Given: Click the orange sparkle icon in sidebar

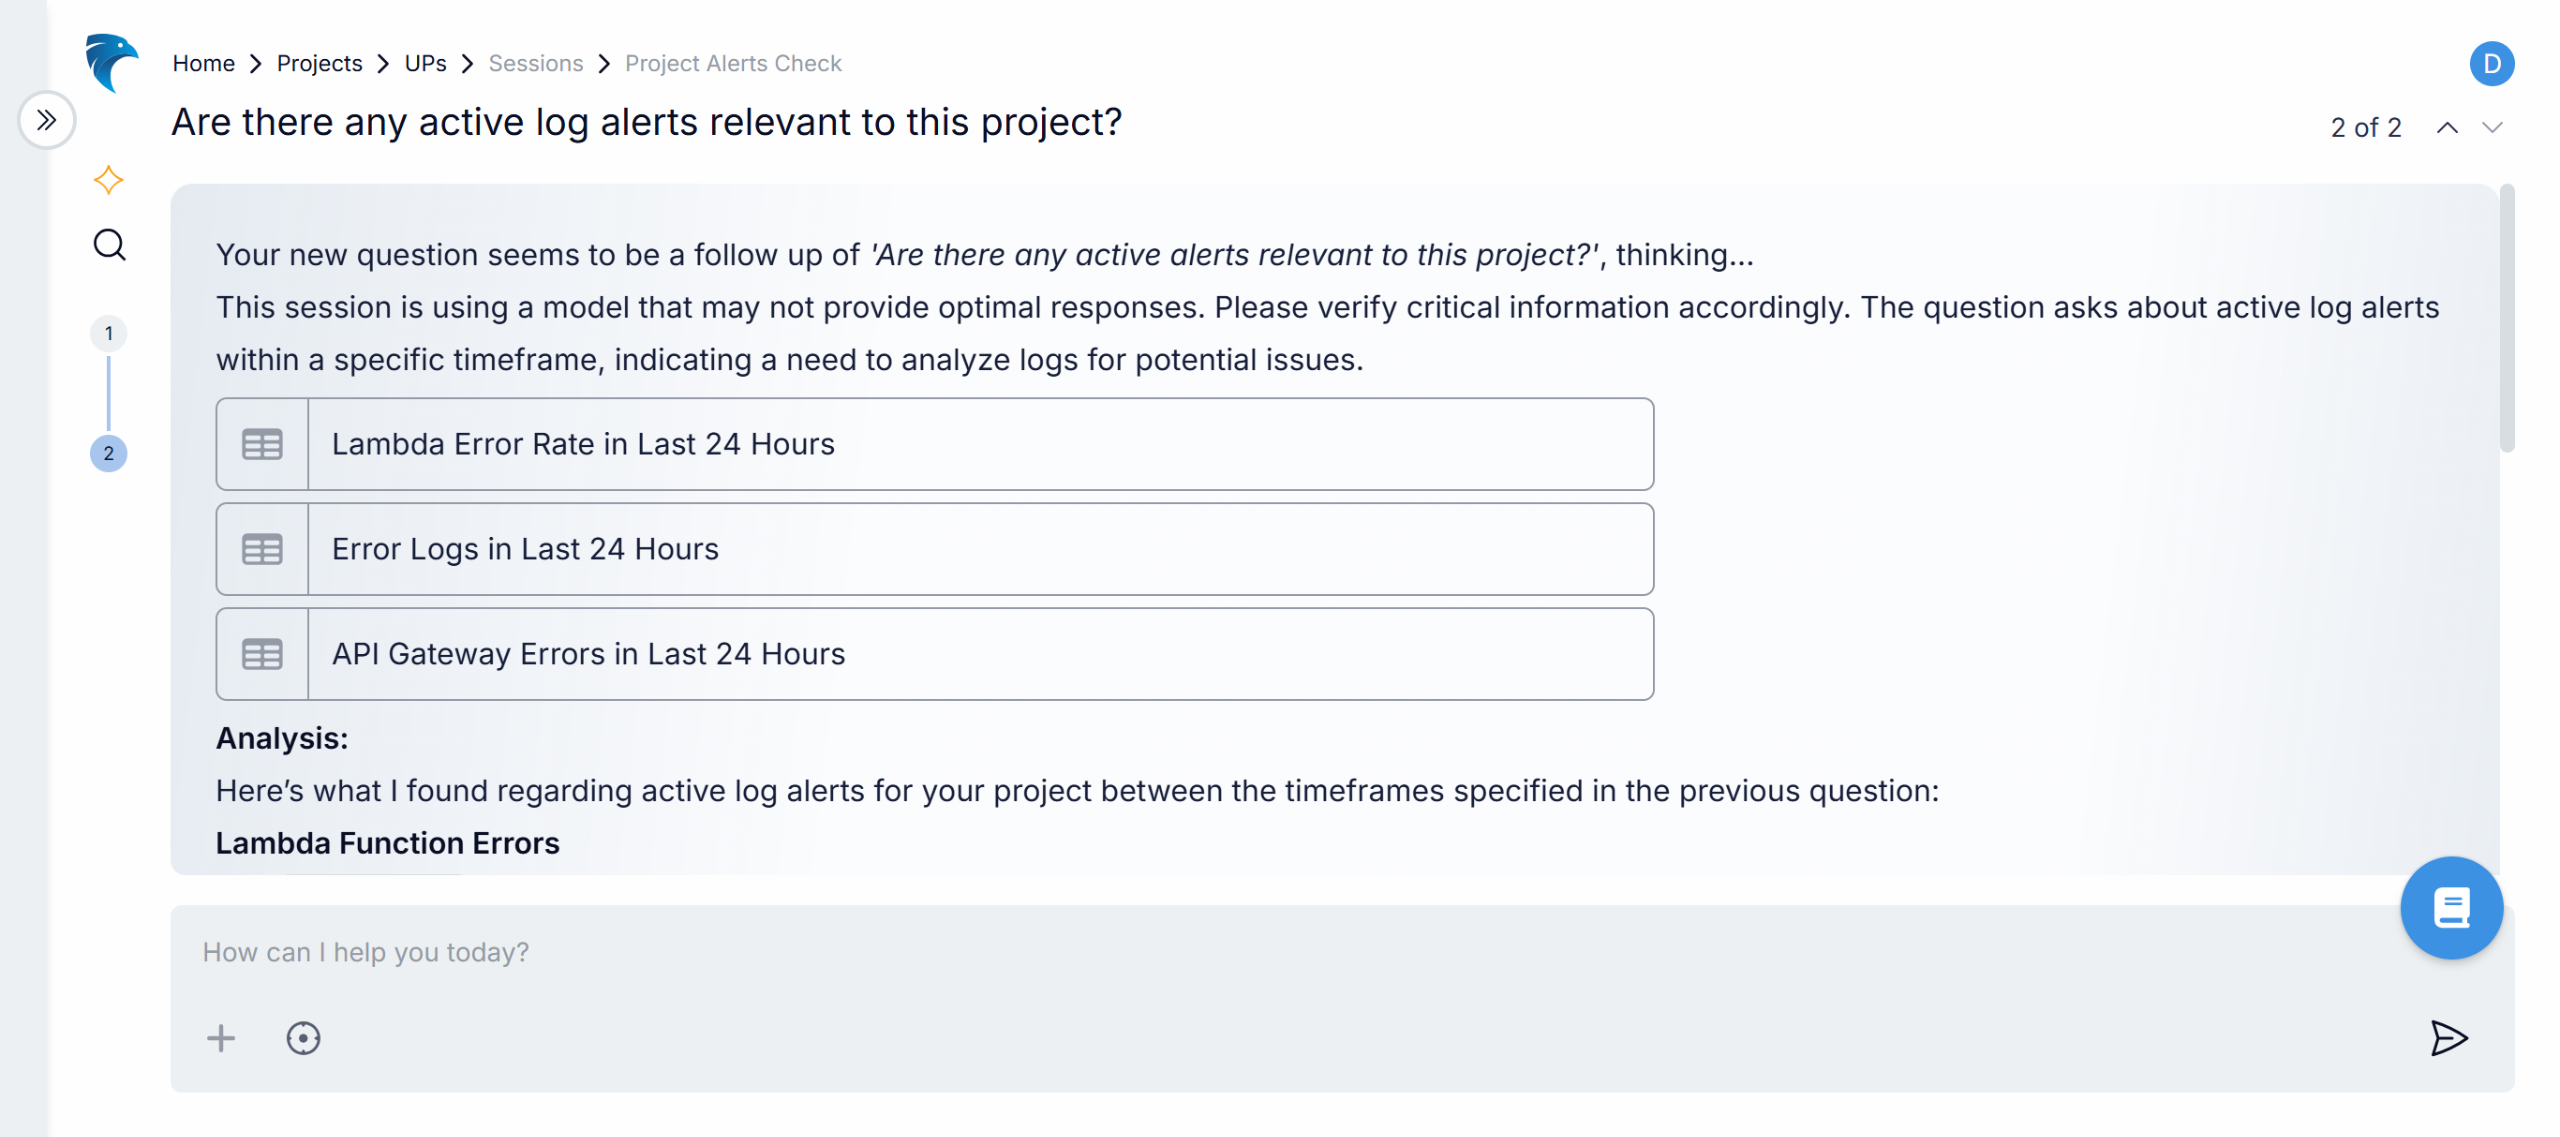Looking at the screenshot, I should [x=108, y=180].
